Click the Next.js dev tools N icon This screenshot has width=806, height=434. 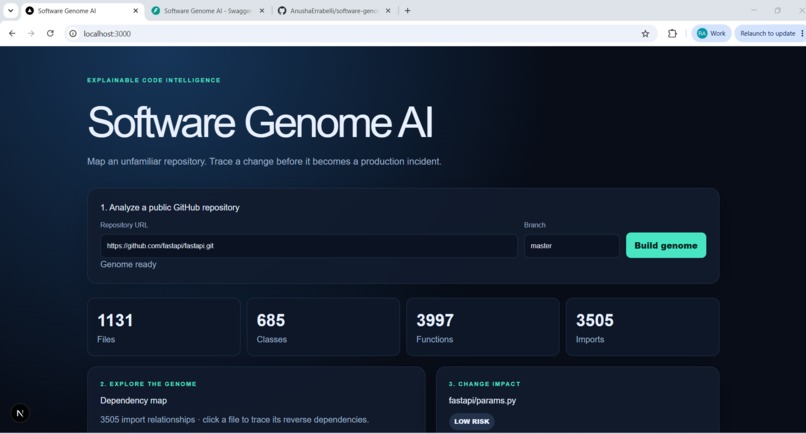20,413
